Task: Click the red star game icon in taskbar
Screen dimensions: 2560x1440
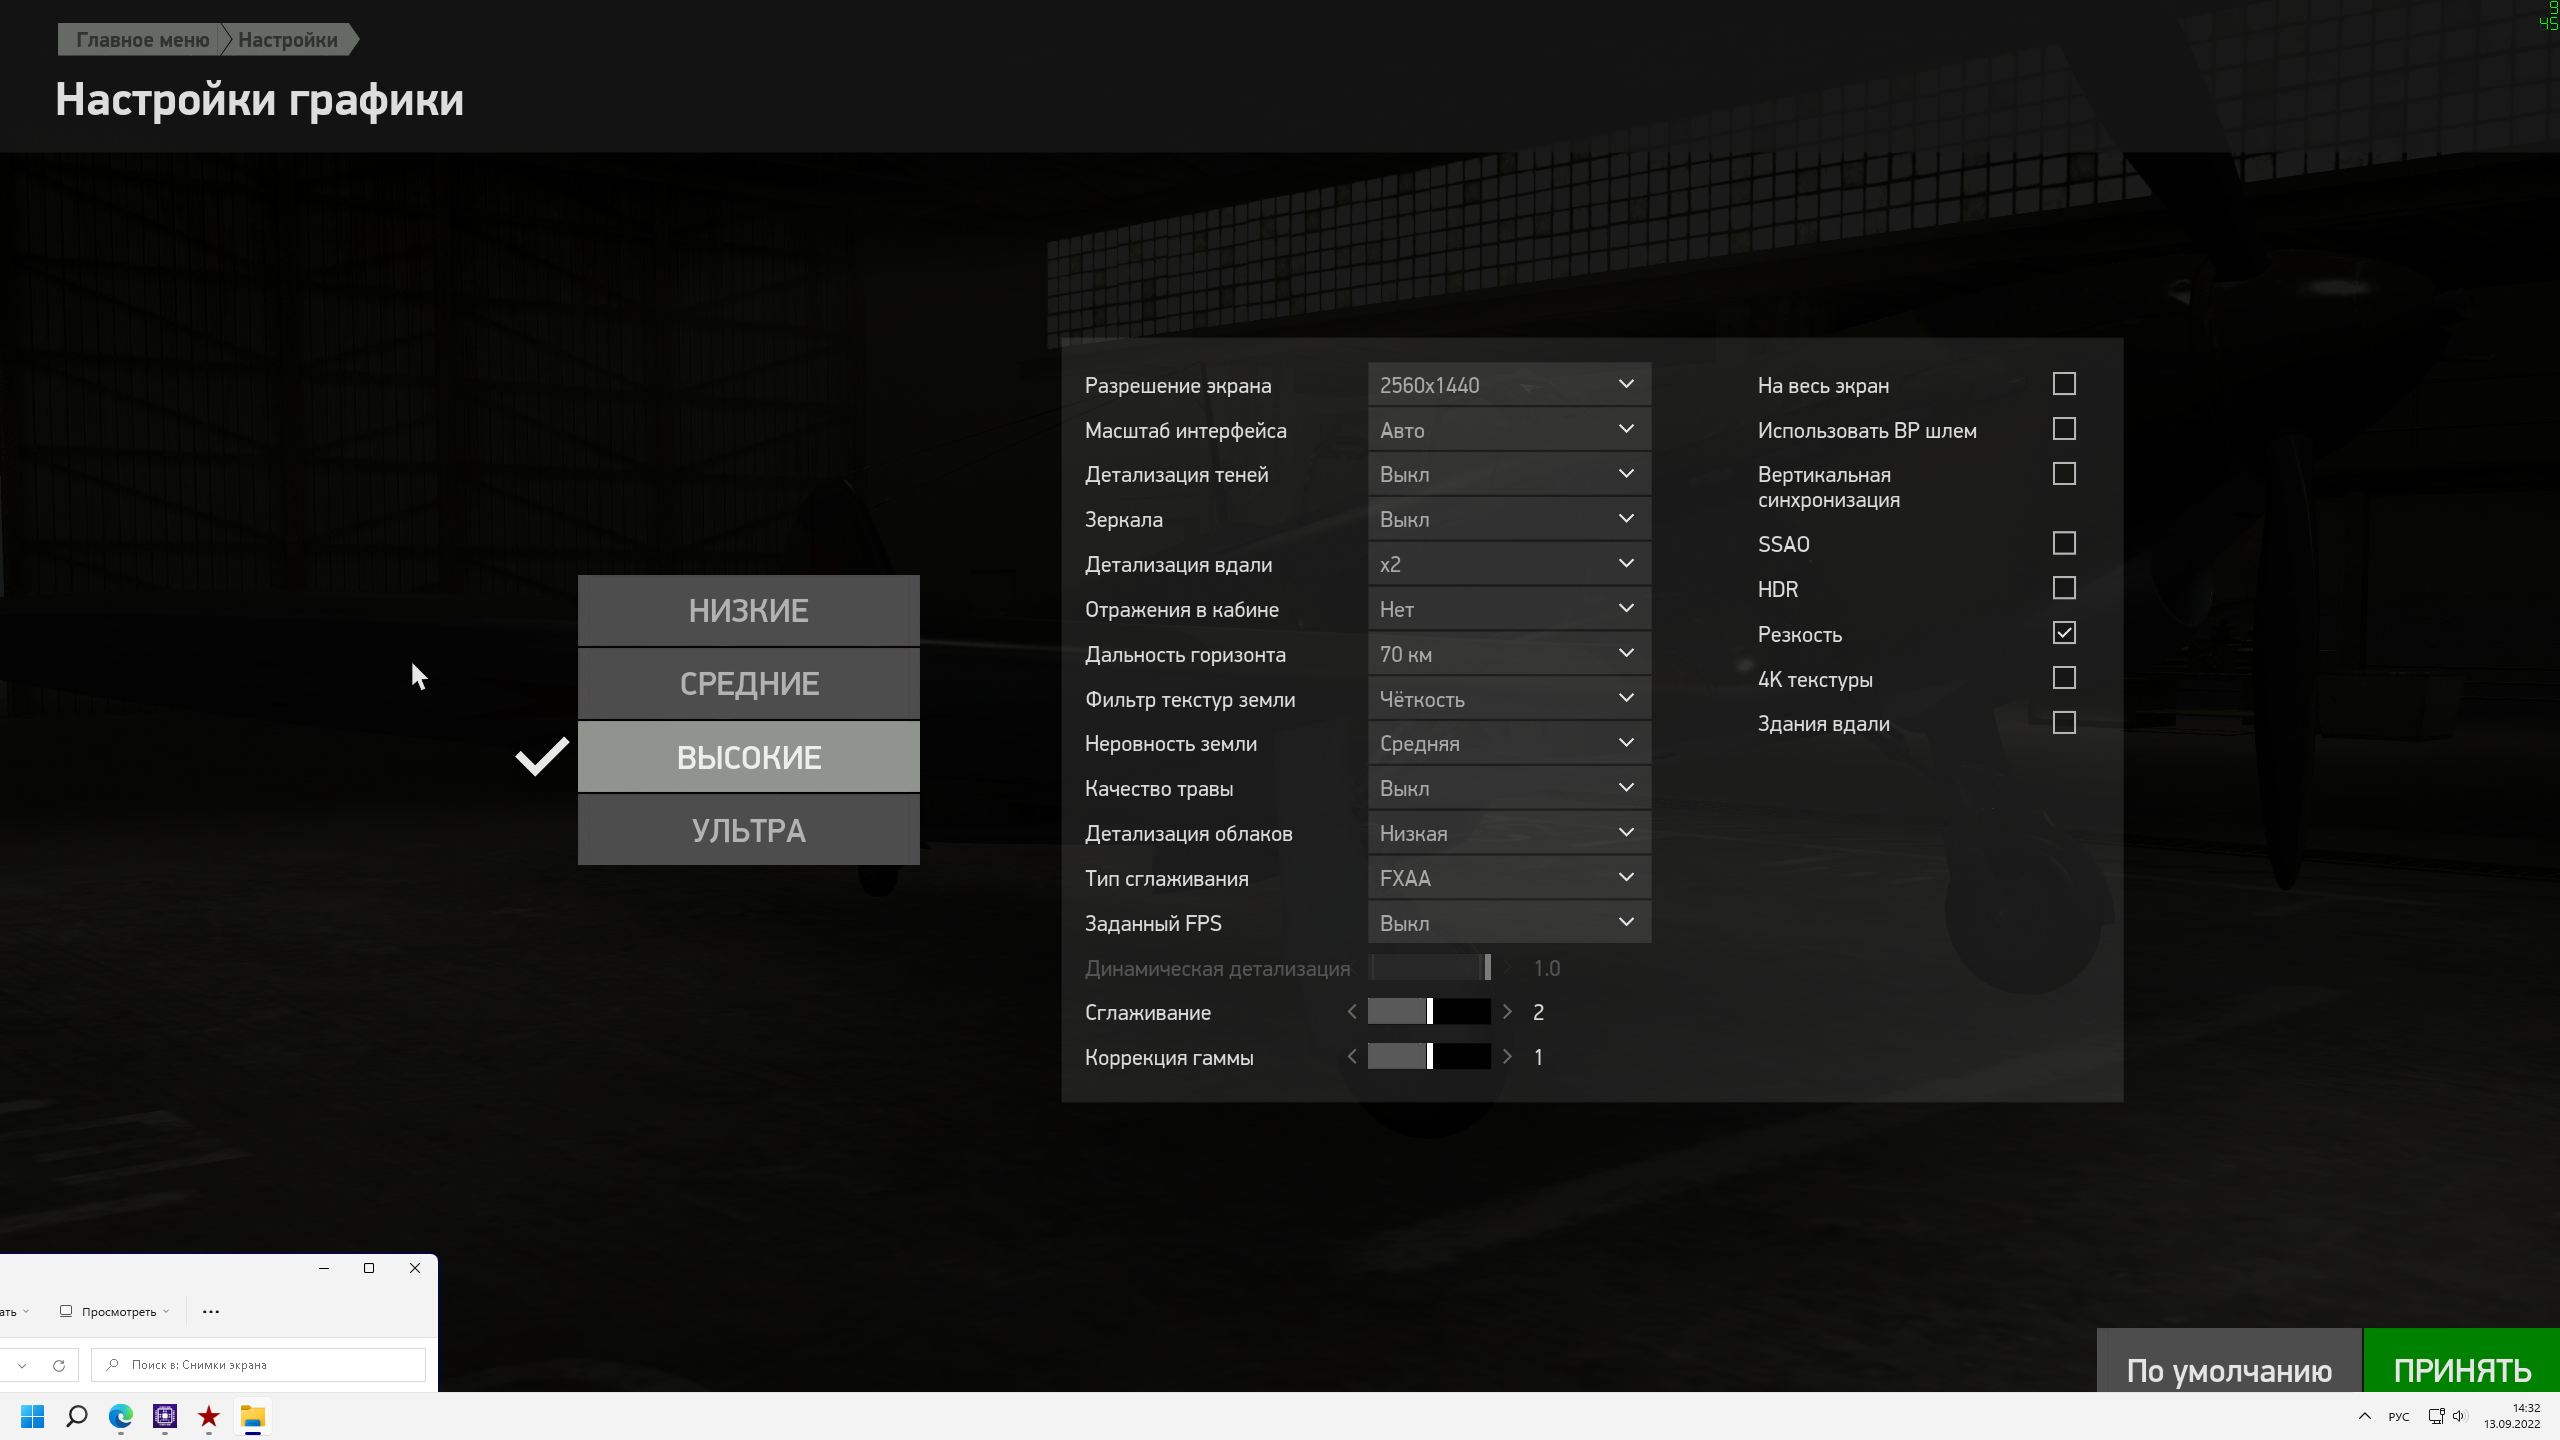Action: click(x=208, y=1416)
